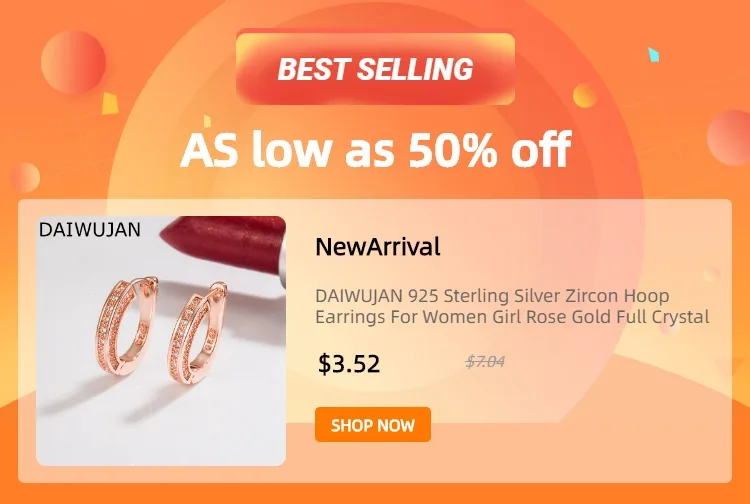
Task: Click the second line of product description
Action: pos(512,317)
